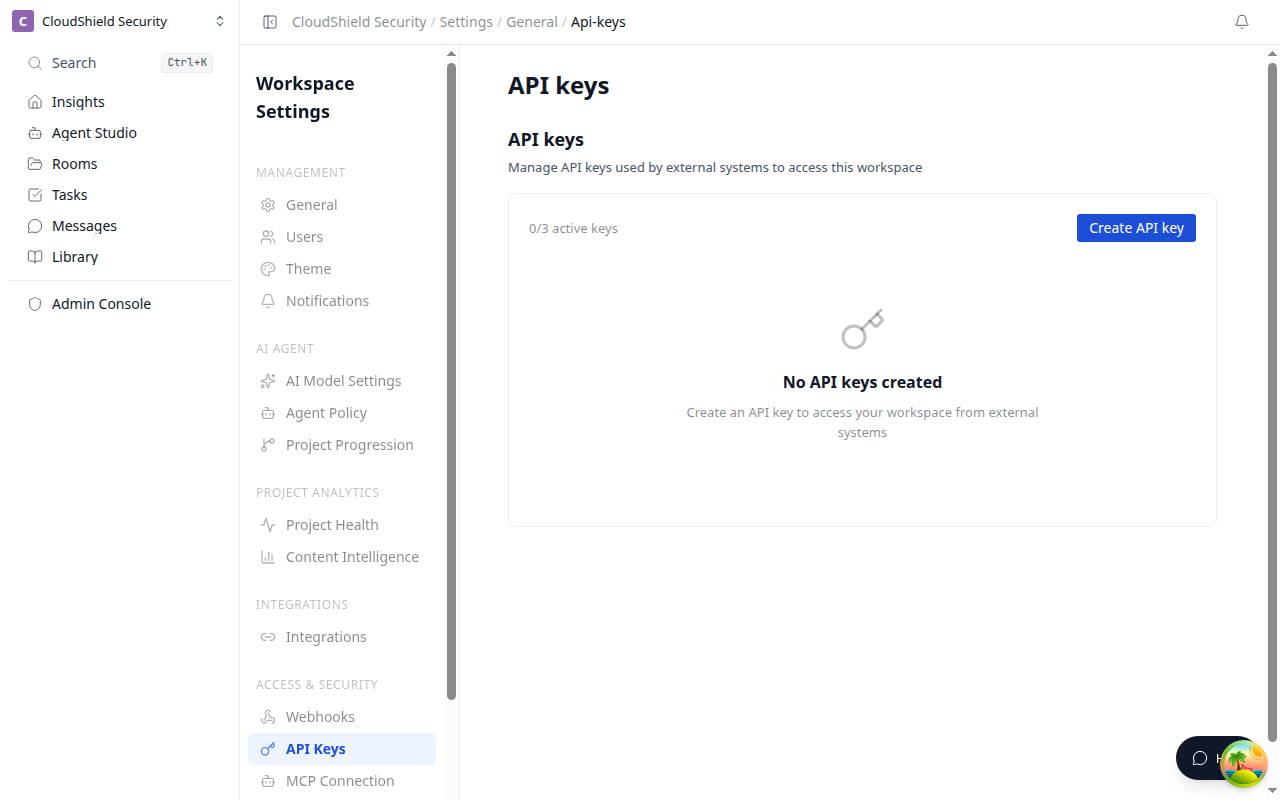Viewport: 1280px width, 800px height.
Task: Click the Agent Studio robot icon
Action: [35, 133]
